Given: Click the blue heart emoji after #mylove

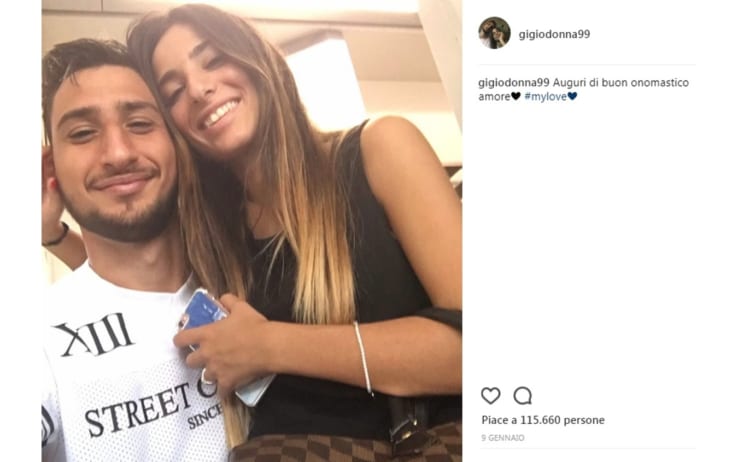Looking at the screenshot, I should pos(572,96).
